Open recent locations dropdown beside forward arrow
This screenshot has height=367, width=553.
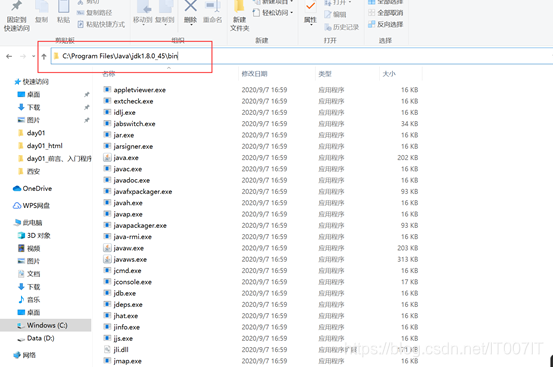tap(34, 56)
